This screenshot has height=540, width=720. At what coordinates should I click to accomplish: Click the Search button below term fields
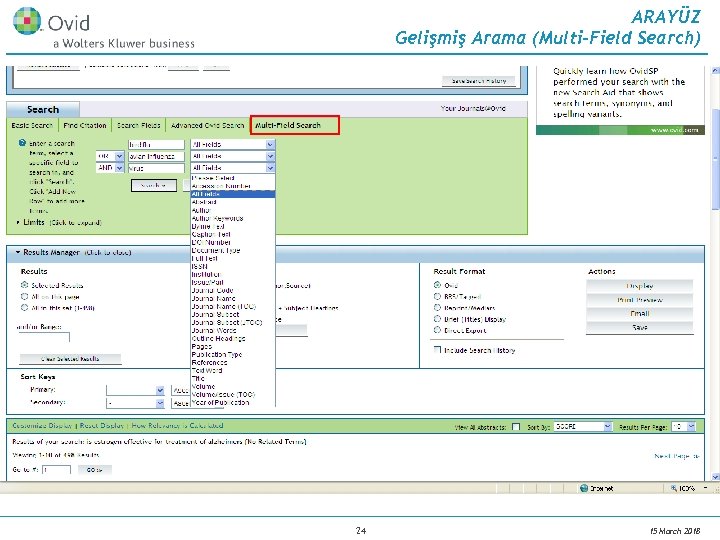[x=153, y=185]
